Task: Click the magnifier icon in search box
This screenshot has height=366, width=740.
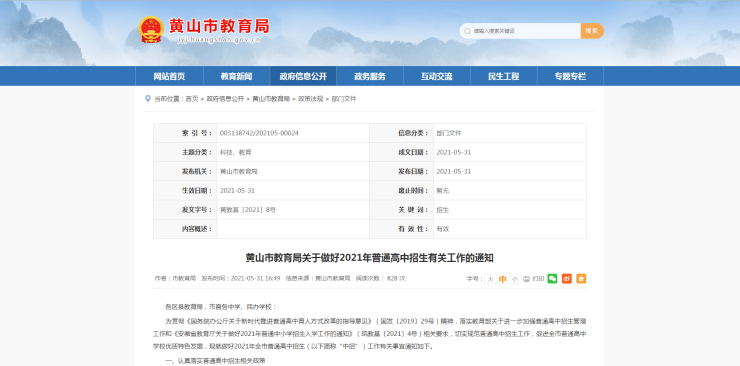Action: (468, 31)
